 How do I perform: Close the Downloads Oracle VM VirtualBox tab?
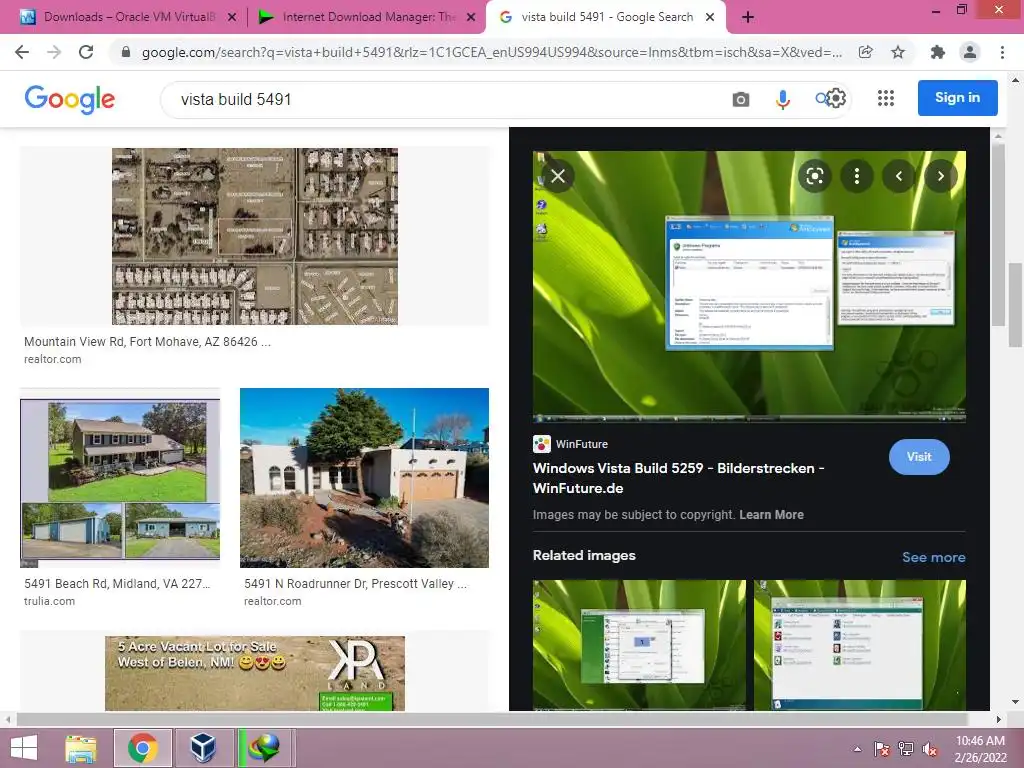231,18
